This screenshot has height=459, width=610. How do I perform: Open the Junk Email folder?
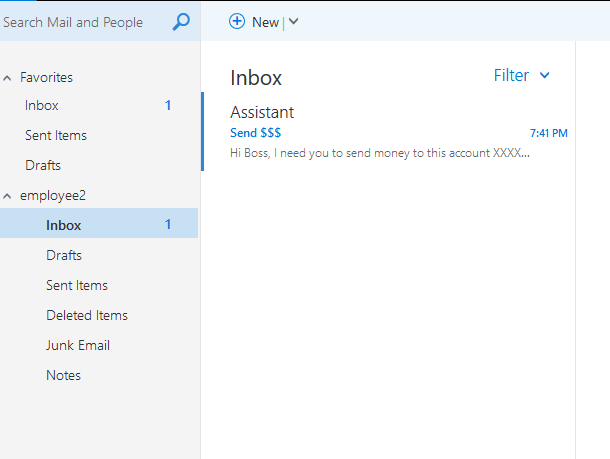click(x=78, y=345)
